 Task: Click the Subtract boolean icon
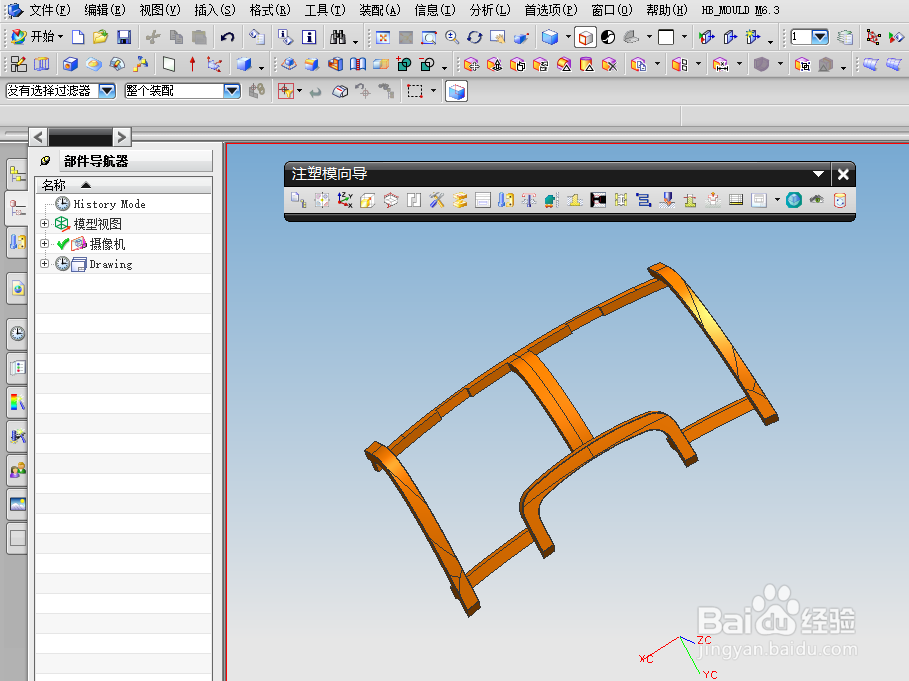tap(427, 64)
